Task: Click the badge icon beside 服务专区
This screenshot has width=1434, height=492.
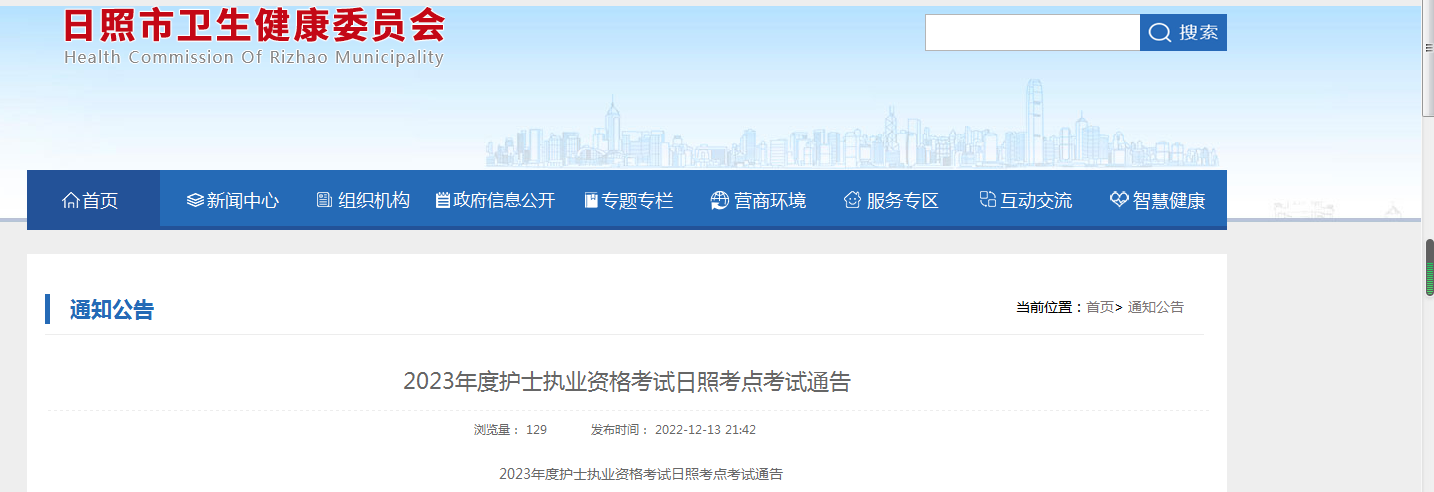Action: pyautogui.click(x=852, y=200)
